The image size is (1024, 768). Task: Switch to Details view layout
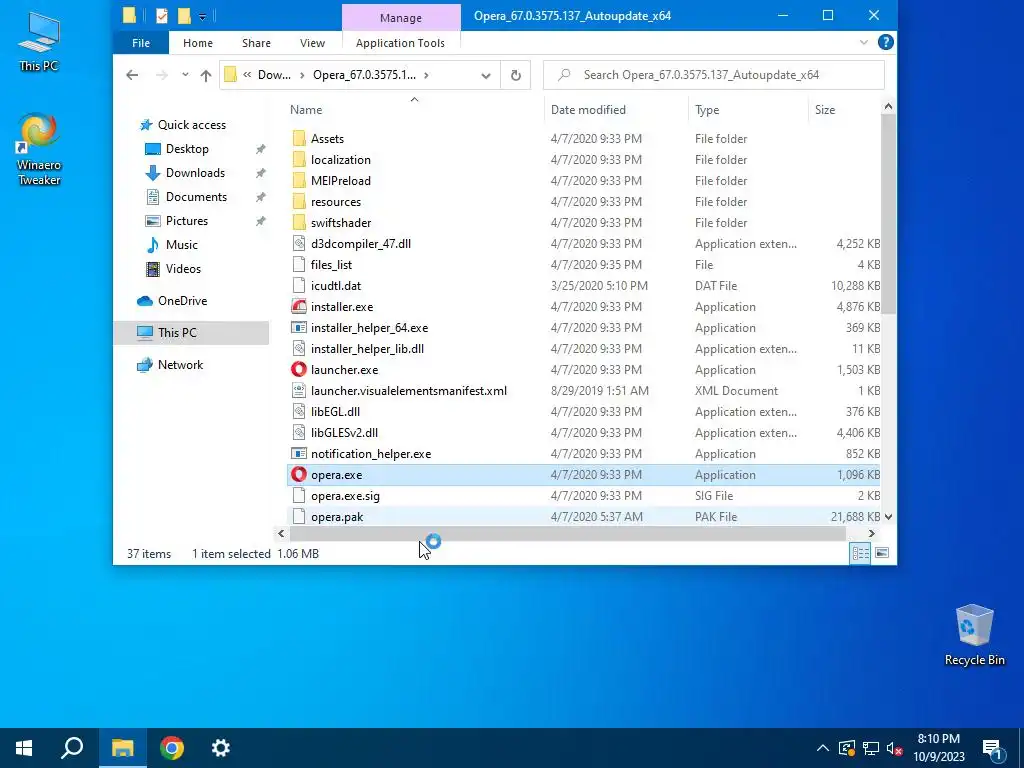point(860,553)
